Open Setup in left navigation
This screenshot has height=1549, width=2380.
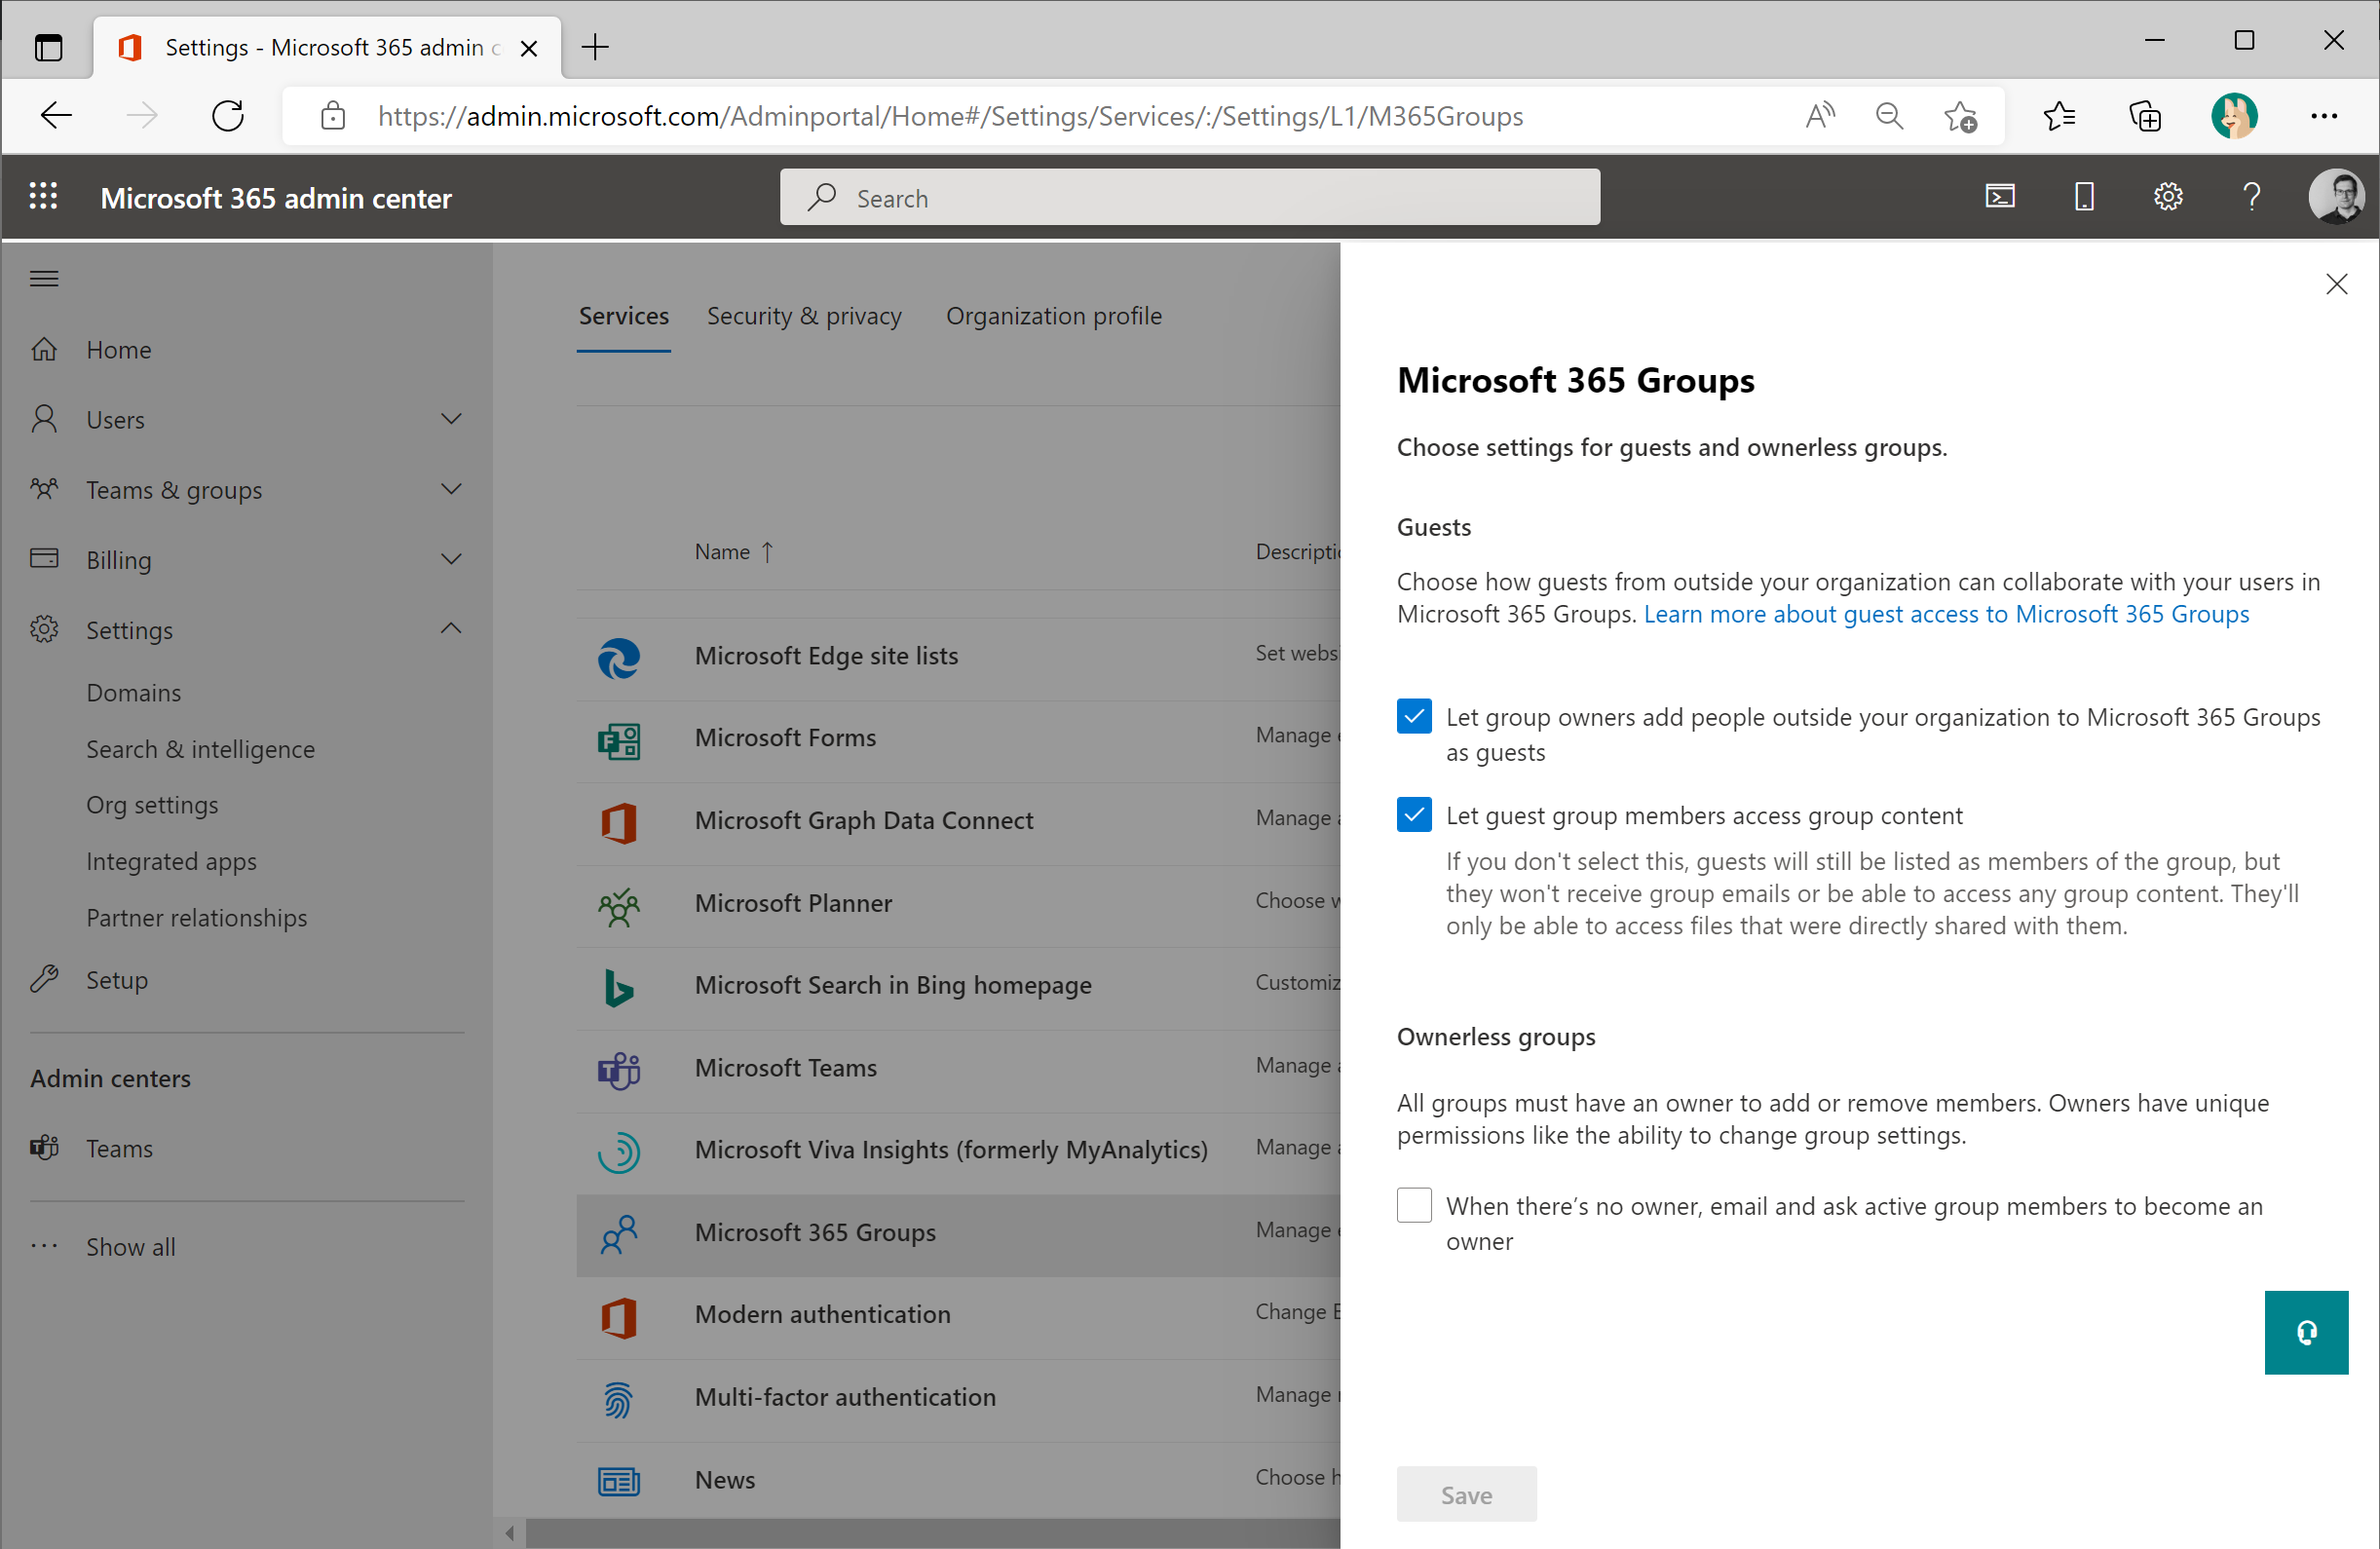click(116, 980)
